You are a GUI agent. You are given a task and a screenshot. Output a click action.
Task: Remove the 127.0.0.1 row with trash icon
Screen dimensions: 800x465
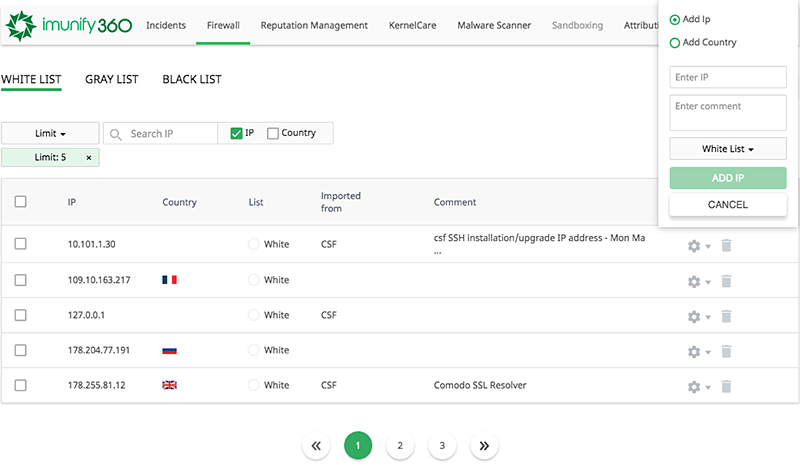tap(727, 316)
